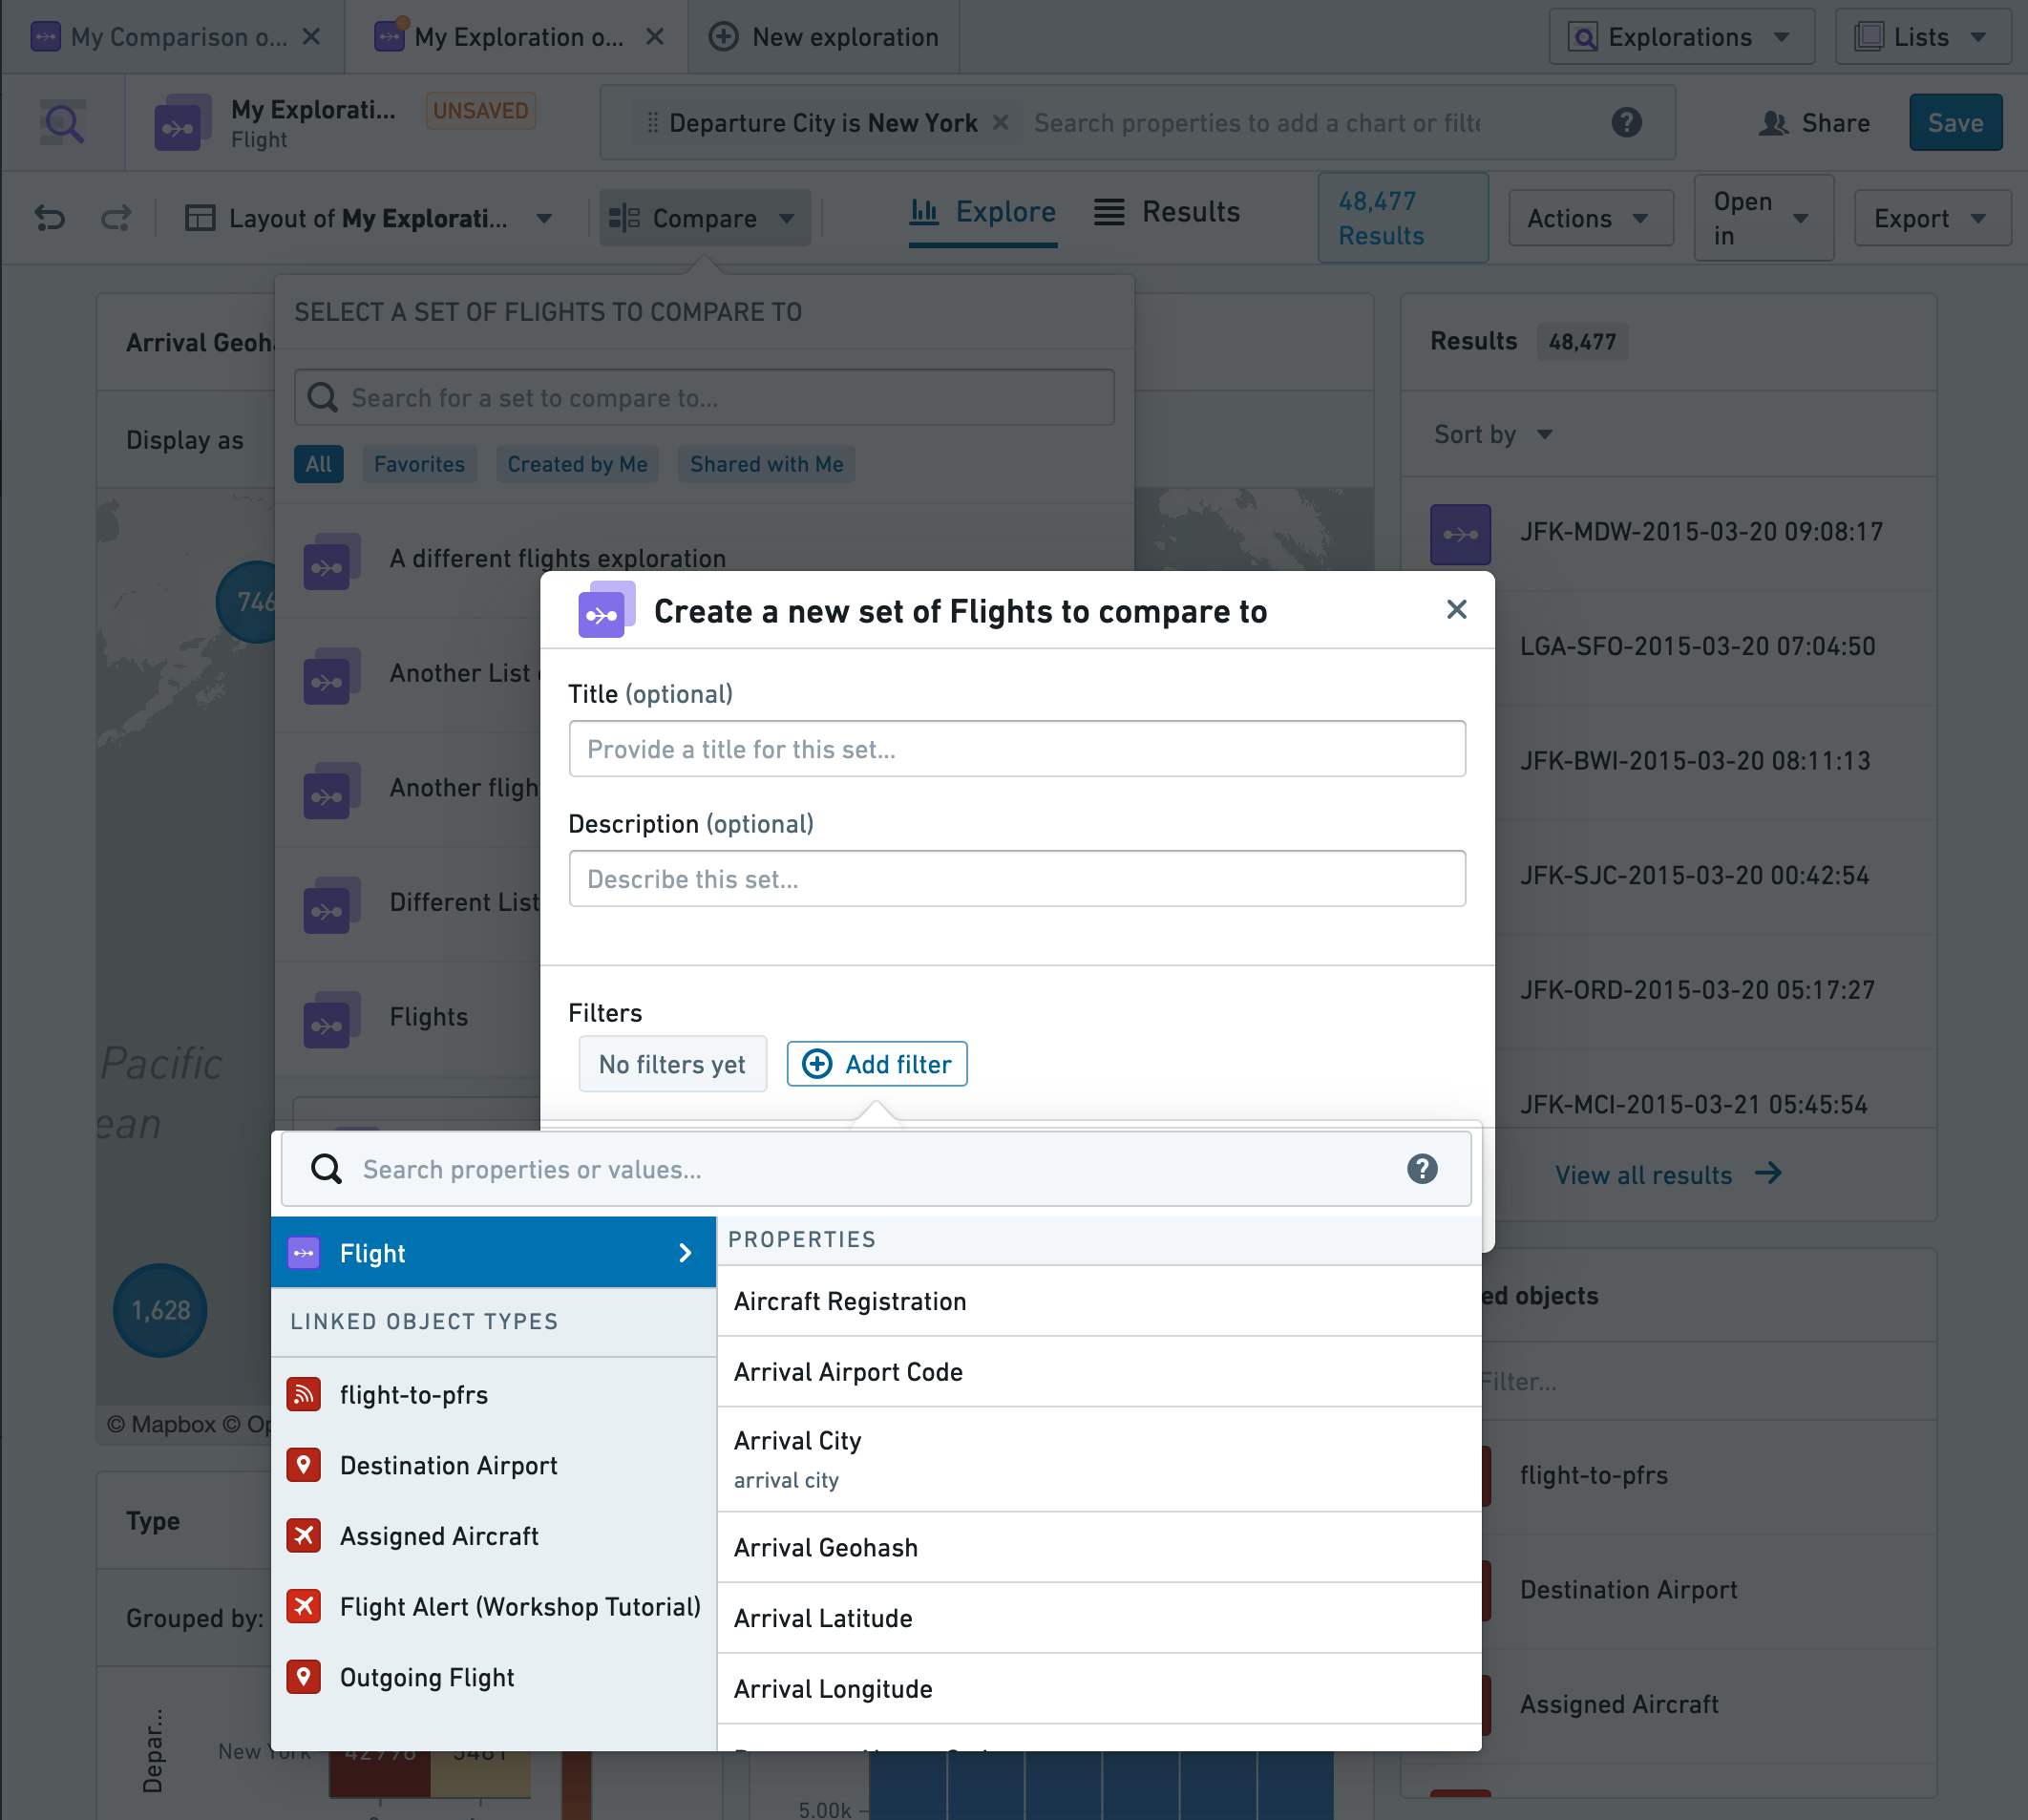Click the magnifier search icon at top left
This screenshot has height=1820, width=2028.
[x=63, y=122]
